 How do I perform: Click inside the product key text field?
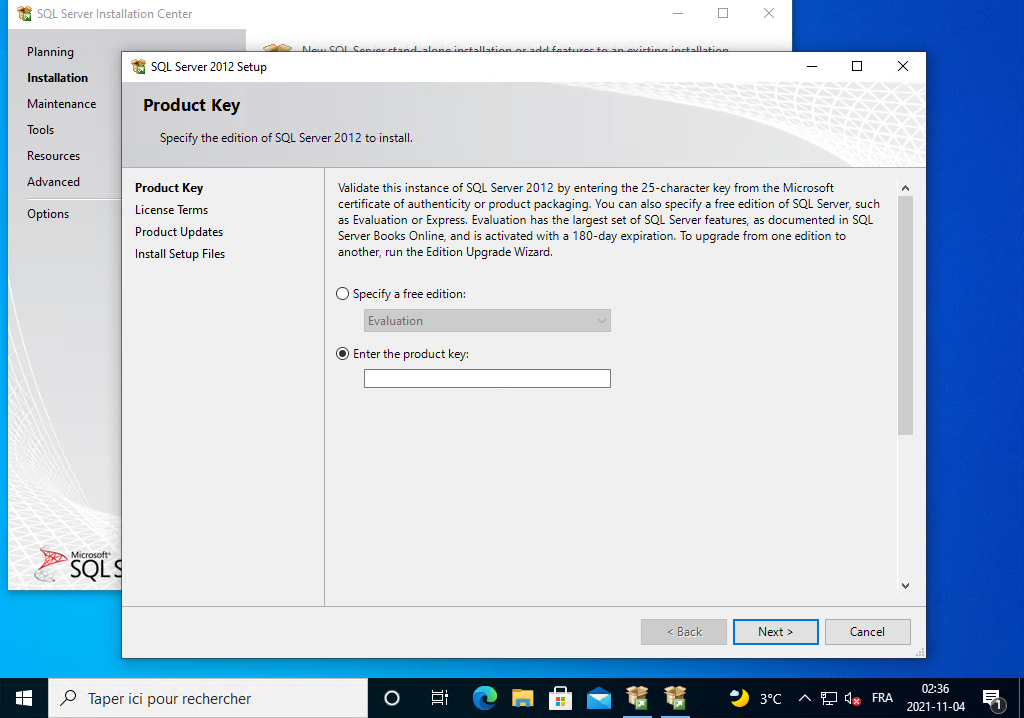point(487,379)
